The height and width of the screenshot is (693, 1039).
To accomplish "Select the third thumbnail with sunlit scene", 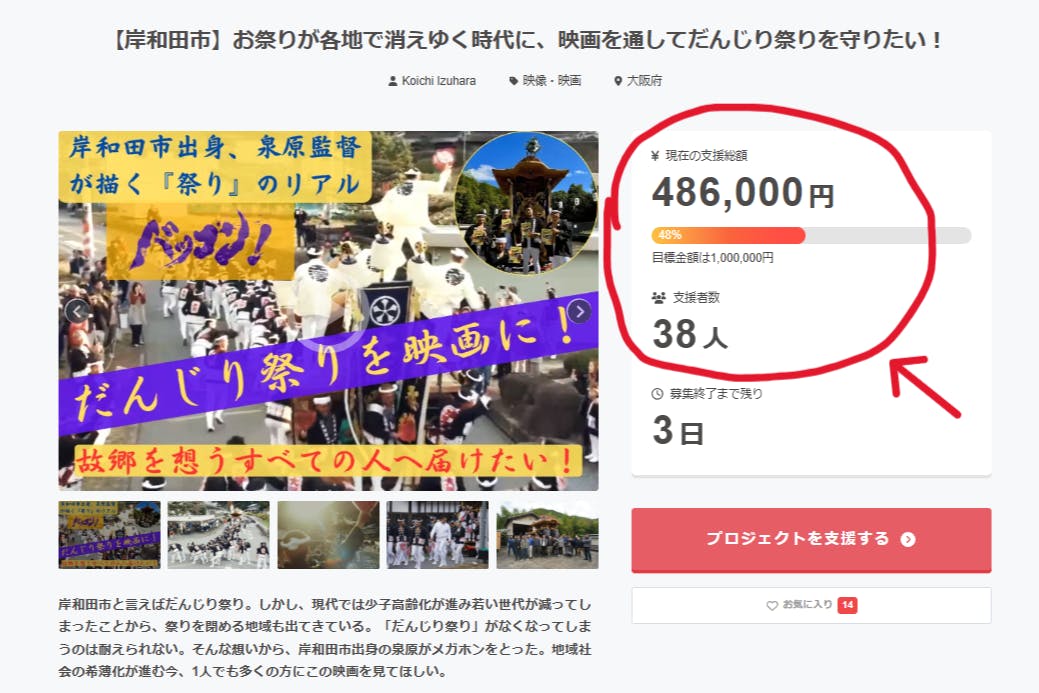I will (328, 535).
